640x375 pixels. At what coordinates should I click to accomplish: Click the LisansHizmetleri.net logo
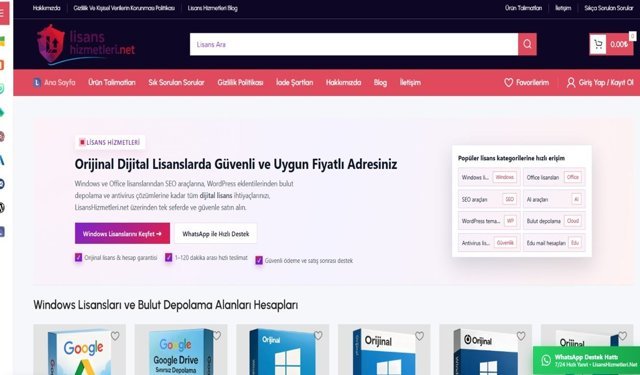pos(86,44)
